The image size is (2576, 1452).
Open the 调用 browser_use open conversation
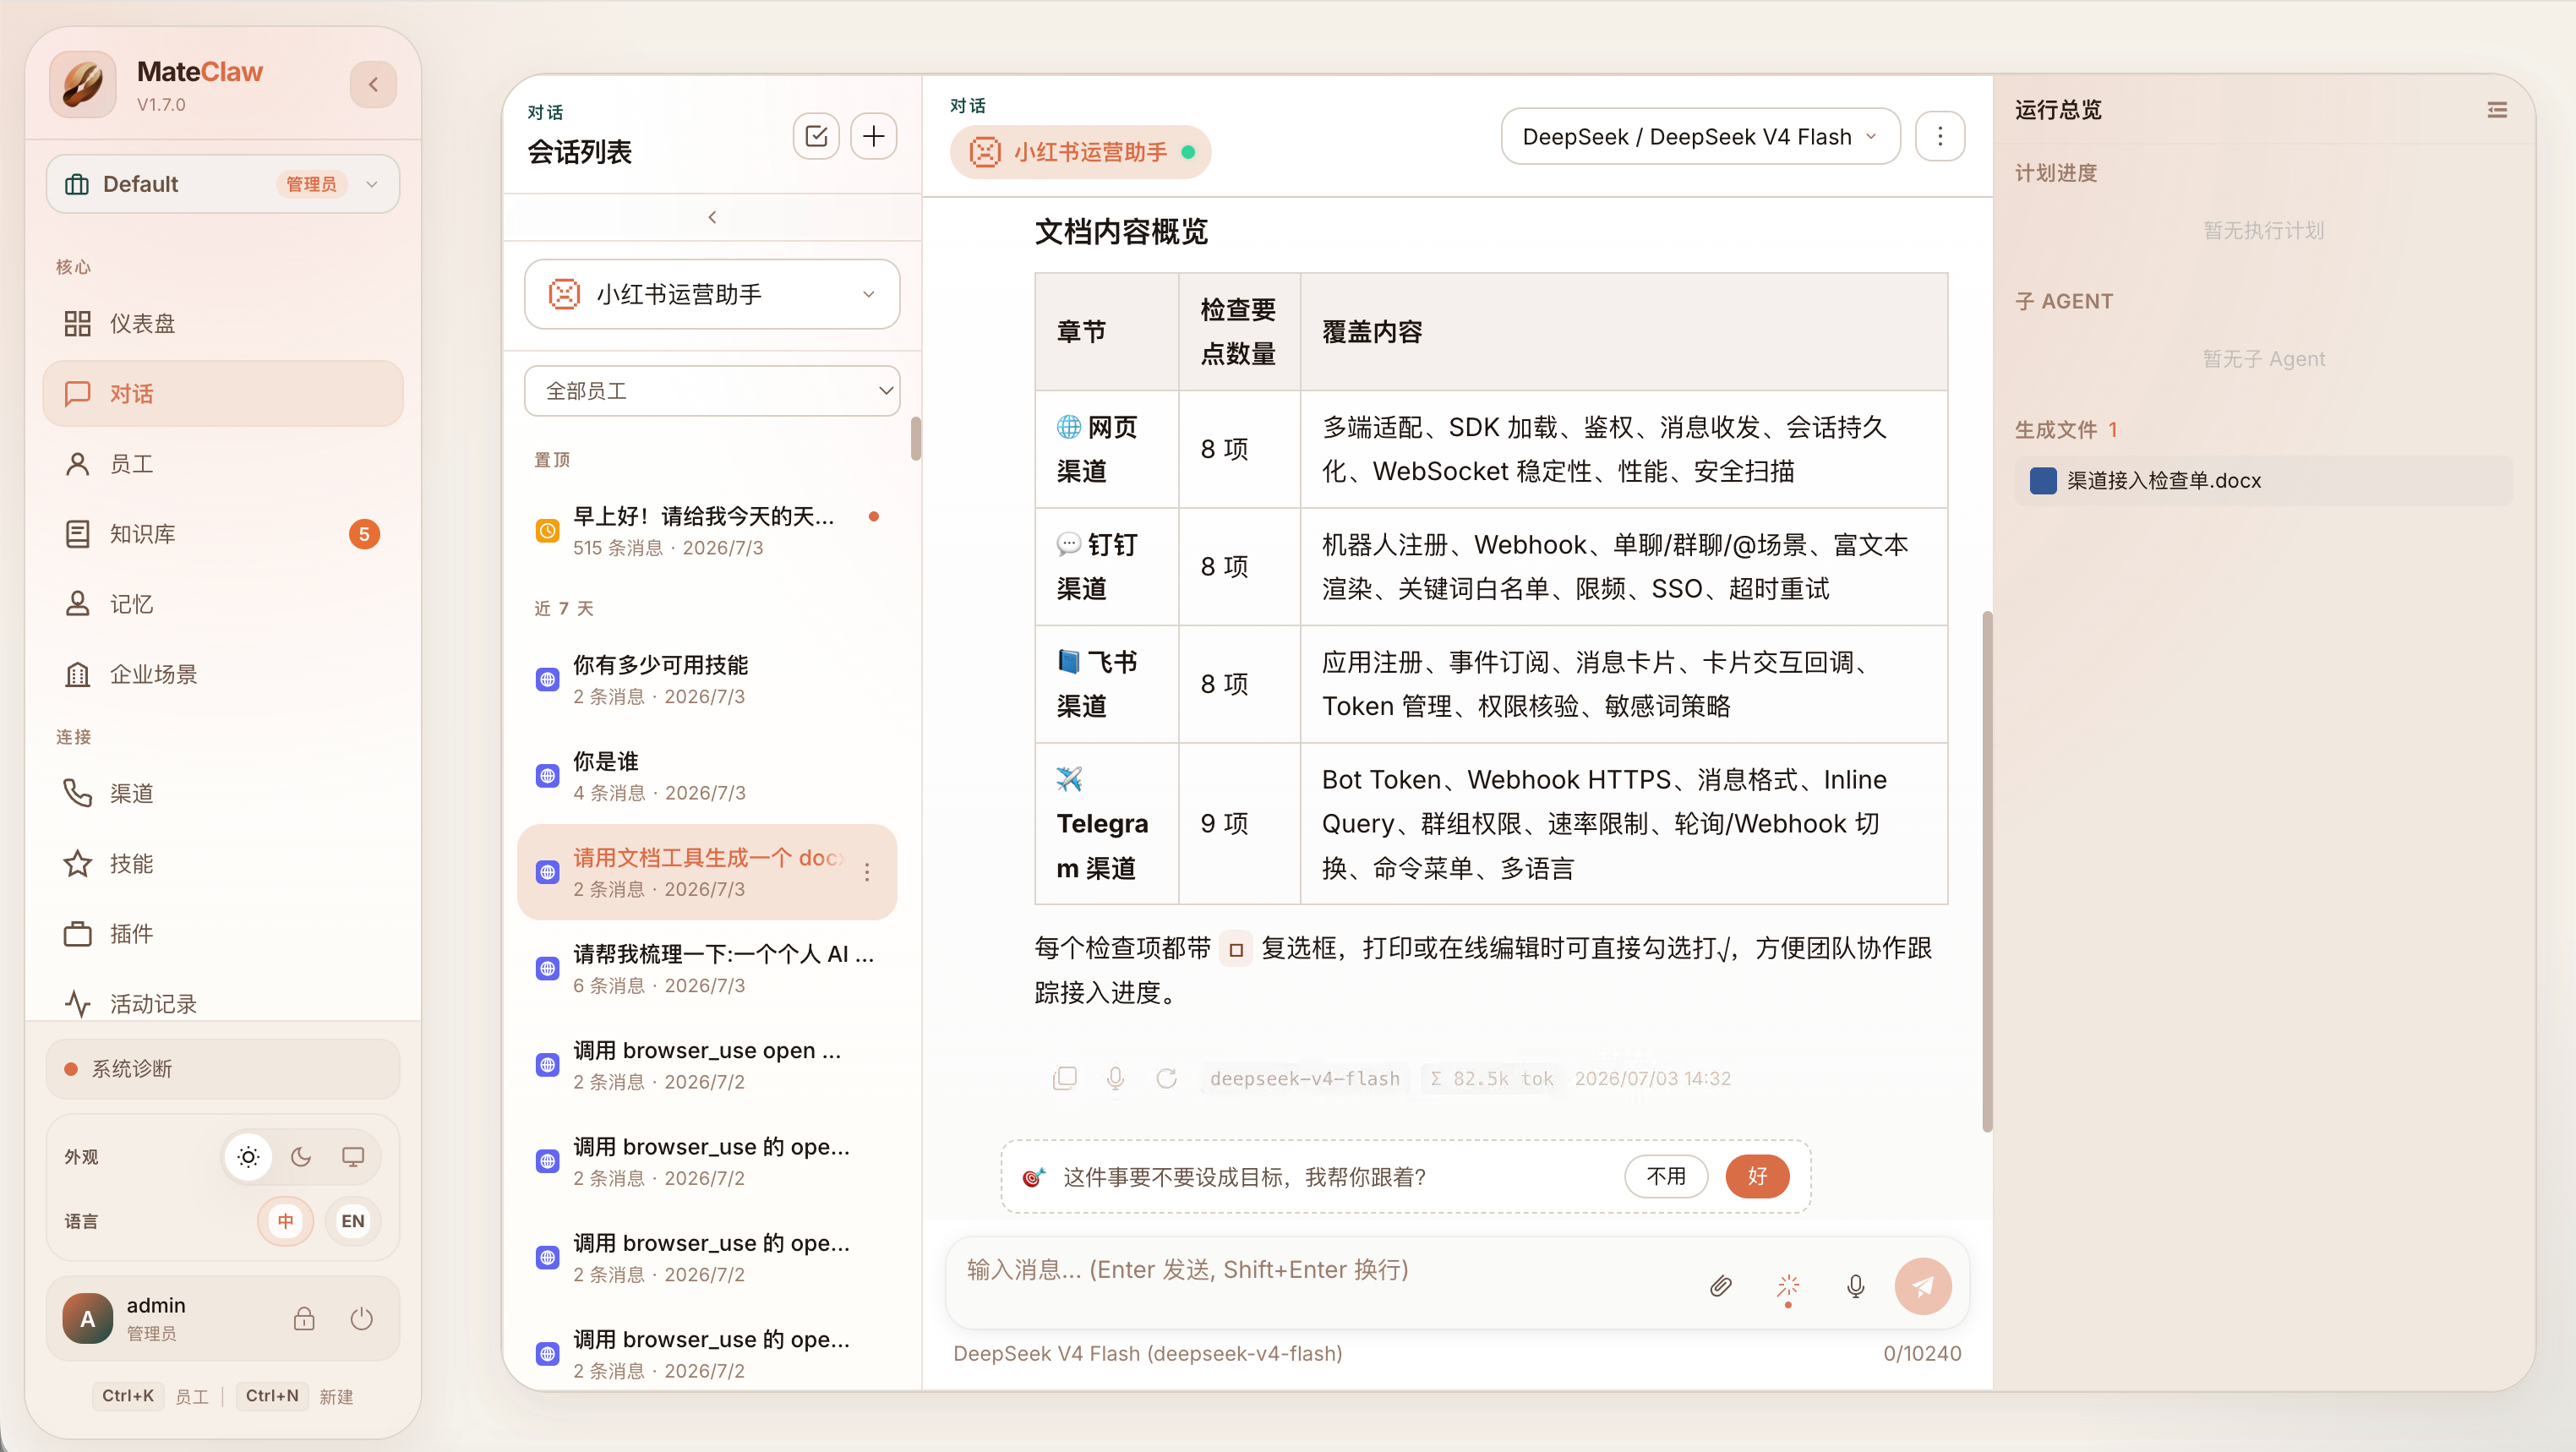click(x=707, y=1064)
